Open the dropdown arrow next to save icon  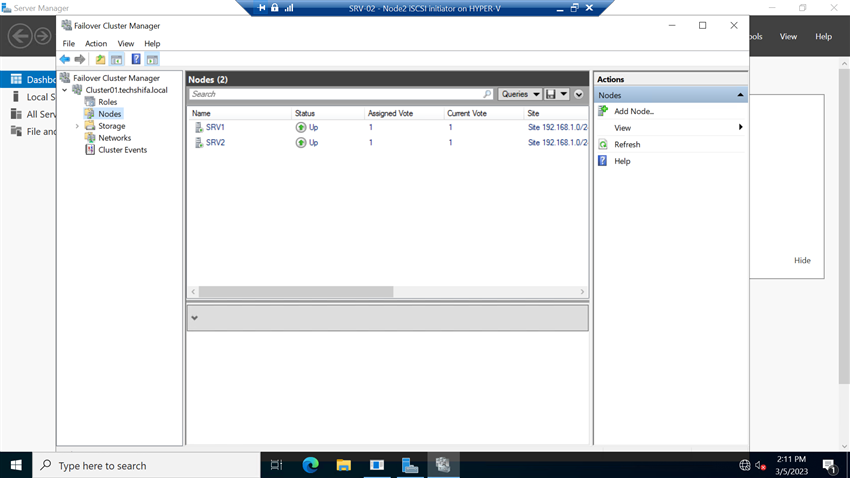[x=564, y=94]
